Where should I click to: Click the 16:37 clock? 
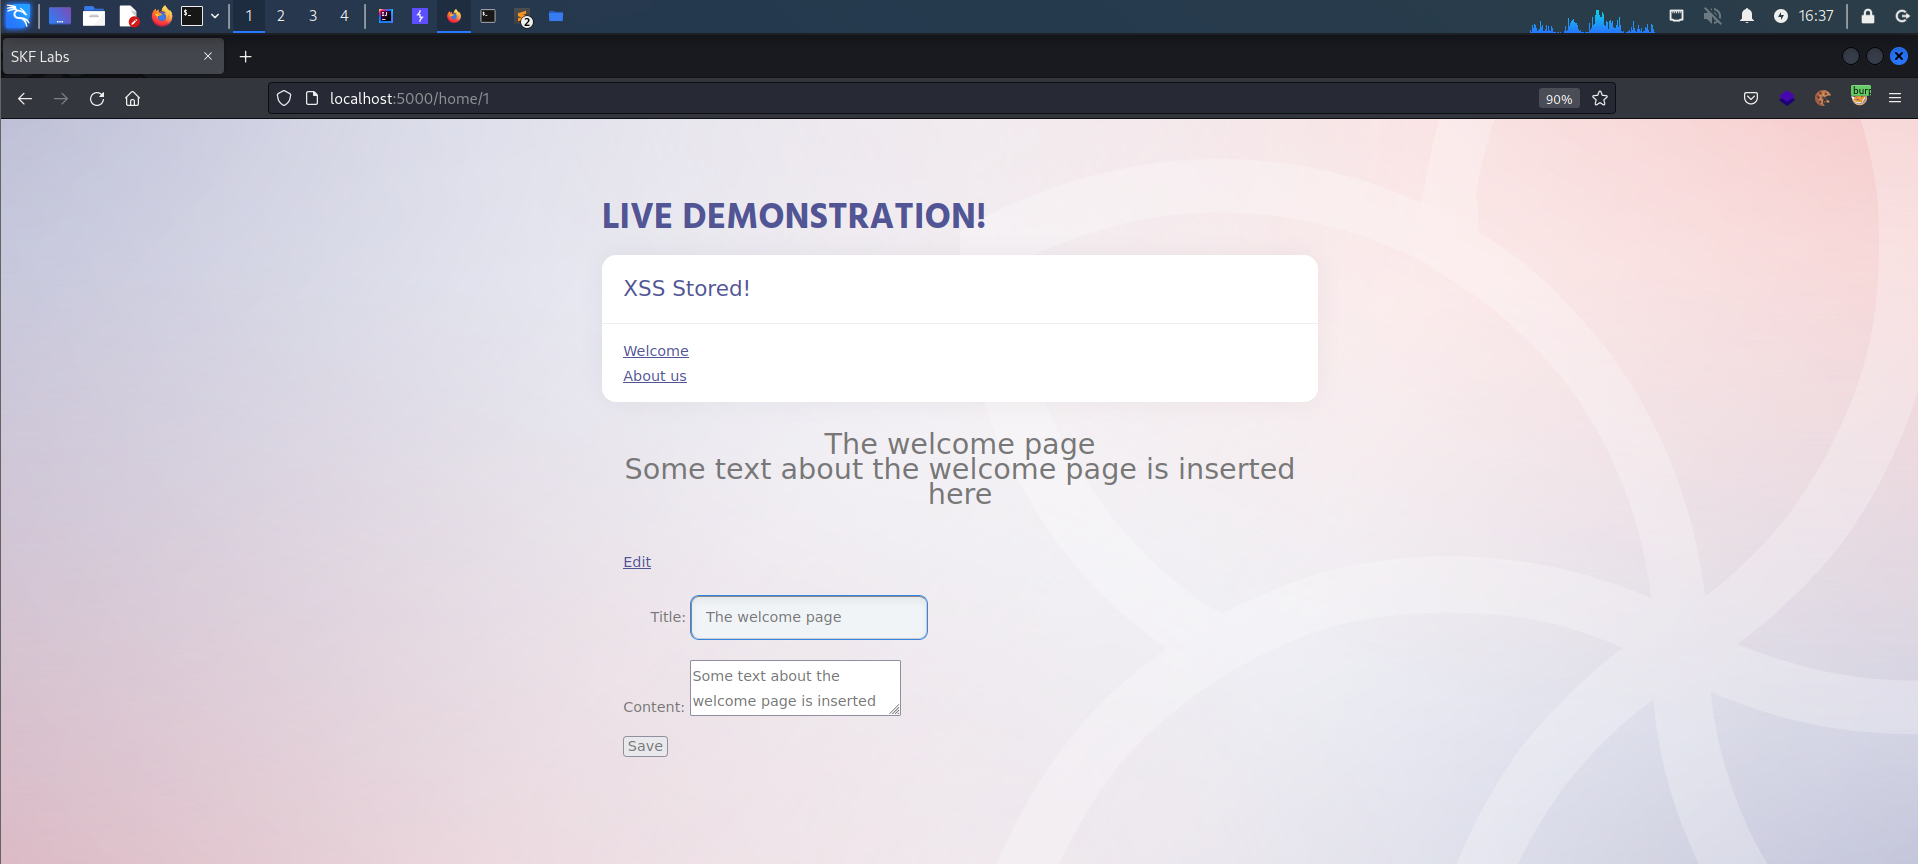coord(1816,16)
